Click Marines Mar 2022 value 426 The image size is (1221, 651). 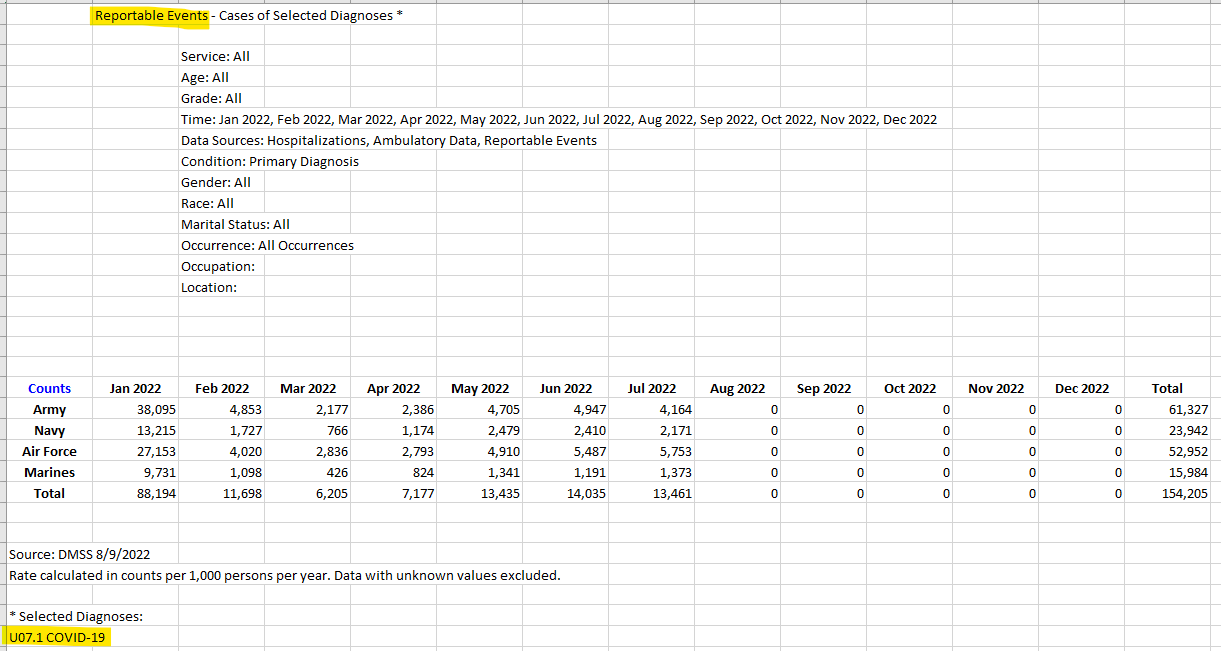point(337,472)
